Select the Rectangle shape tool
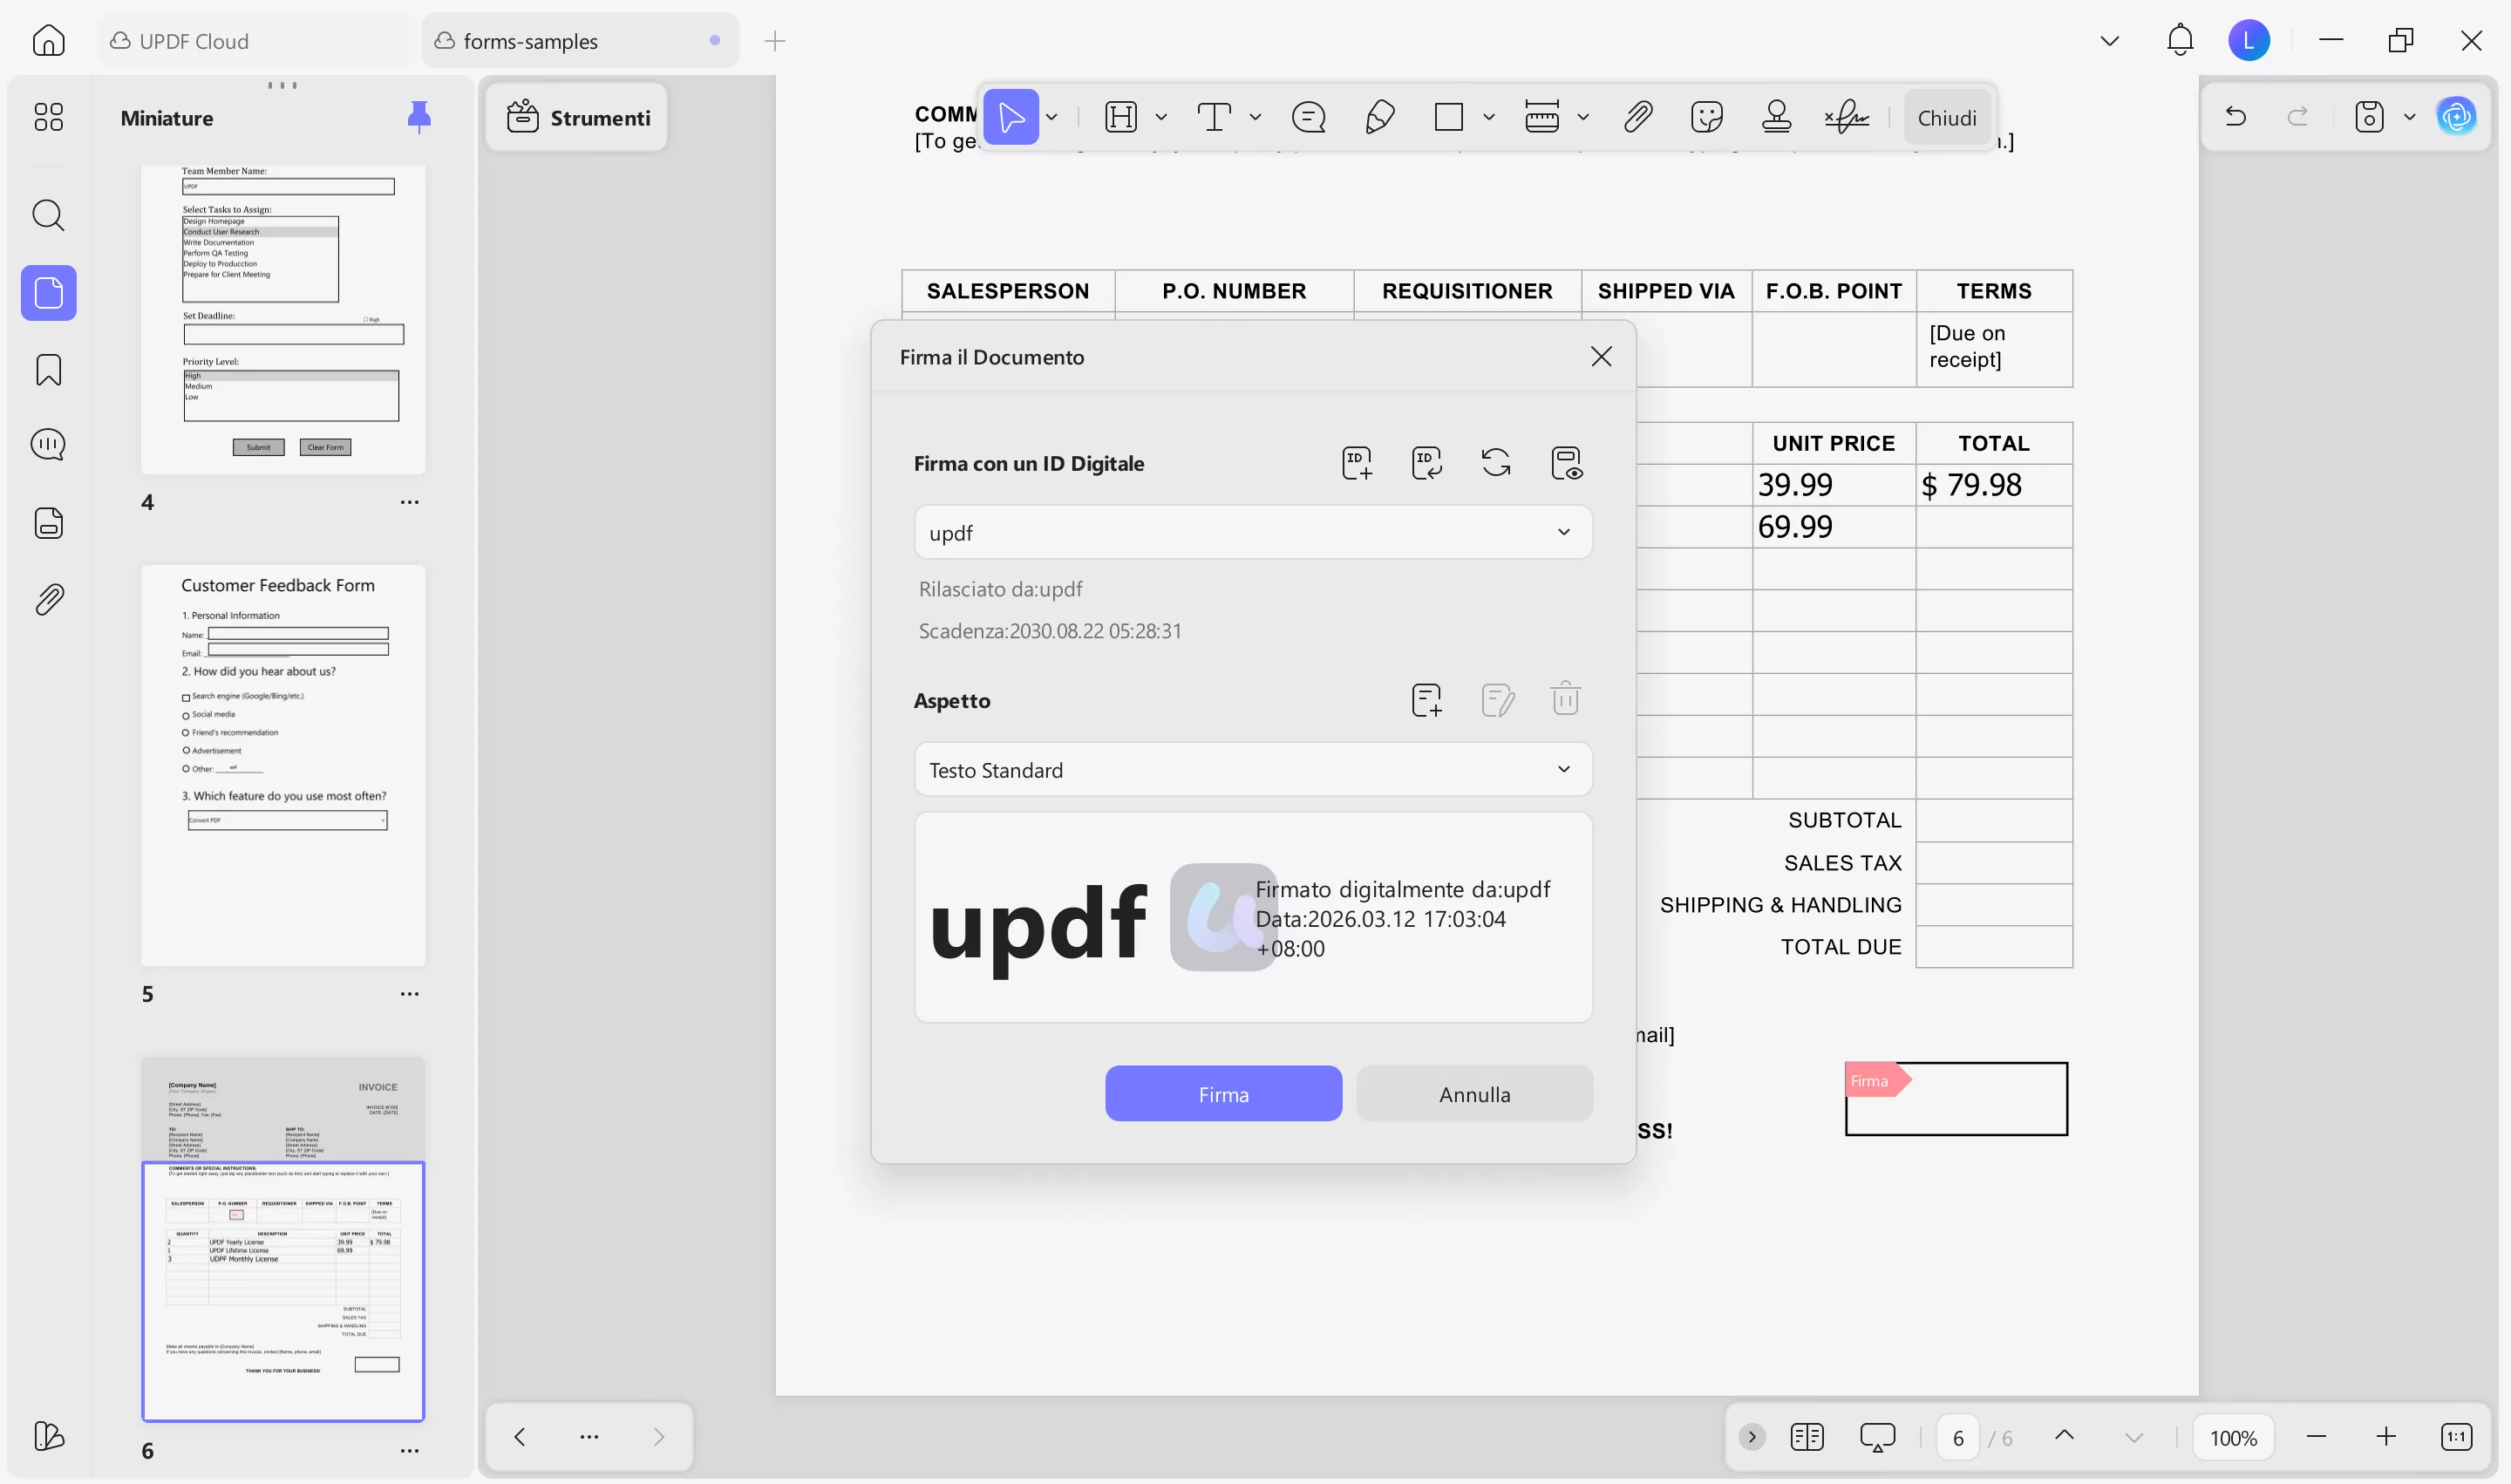The height and width of the screenshot is (1484, 2511). (x=1449, y=117)
